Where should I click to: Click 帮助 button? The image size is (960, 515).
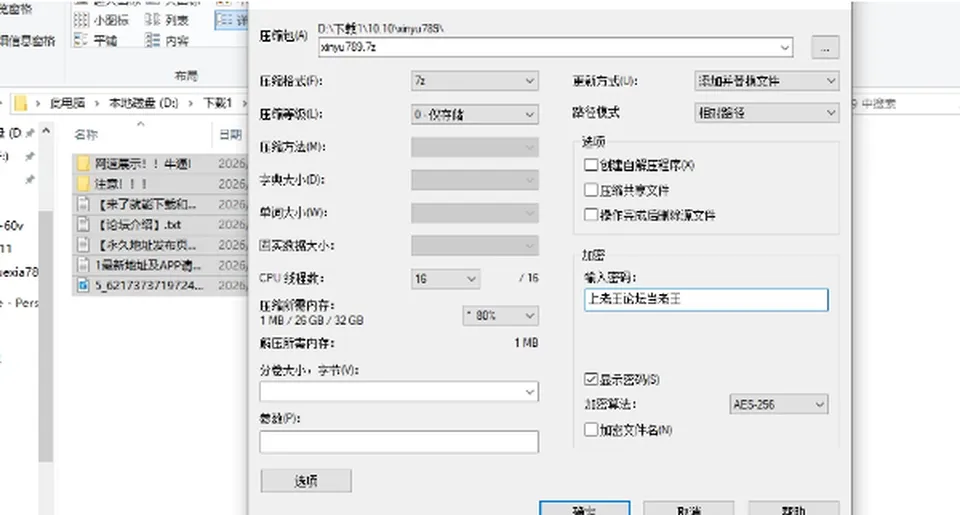(x=793, y=509)
